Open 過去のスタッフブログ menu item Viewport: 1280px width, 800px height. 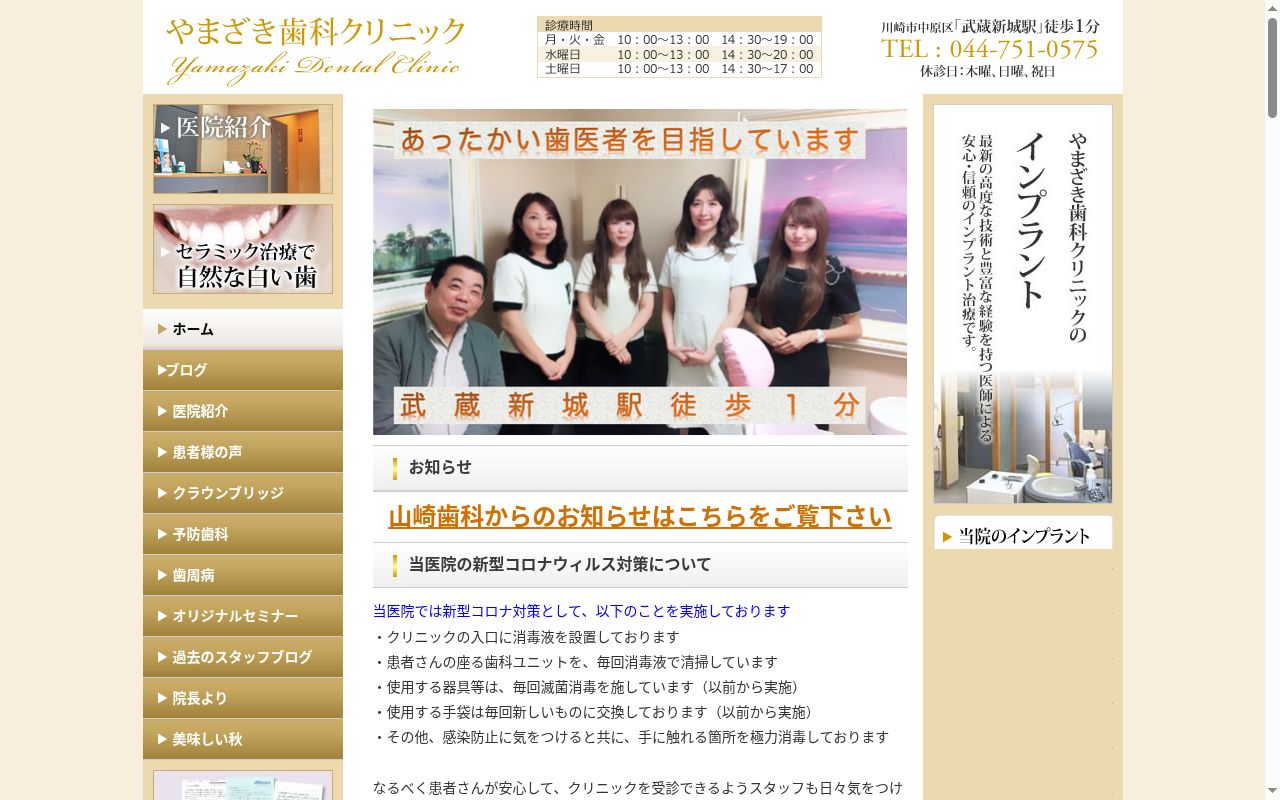(x=243, y=657)
